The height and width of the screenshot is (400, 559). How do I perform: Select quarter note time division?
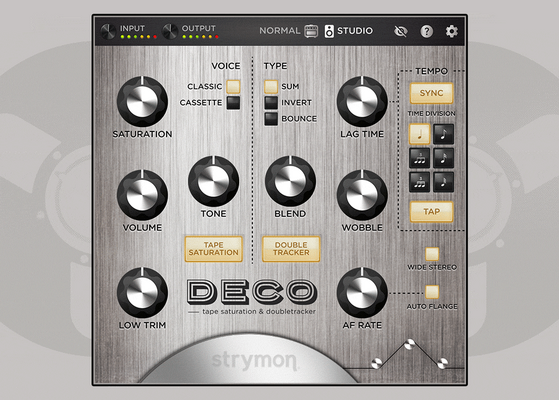pos(419,134)
